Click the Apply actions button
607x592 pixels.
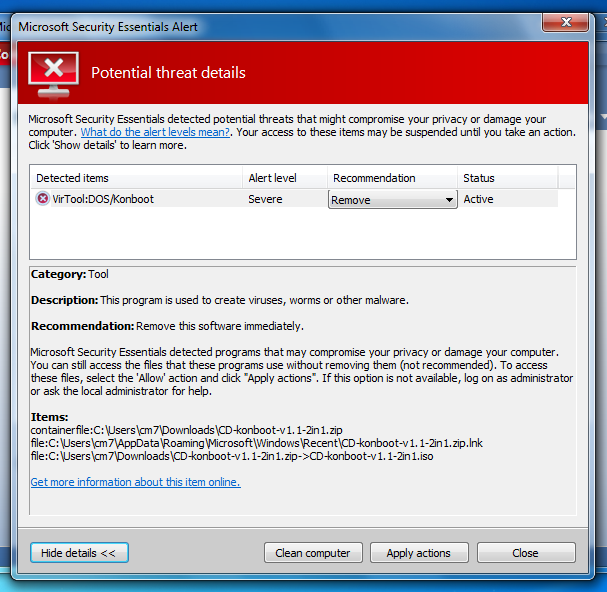[x=419, y=553]
